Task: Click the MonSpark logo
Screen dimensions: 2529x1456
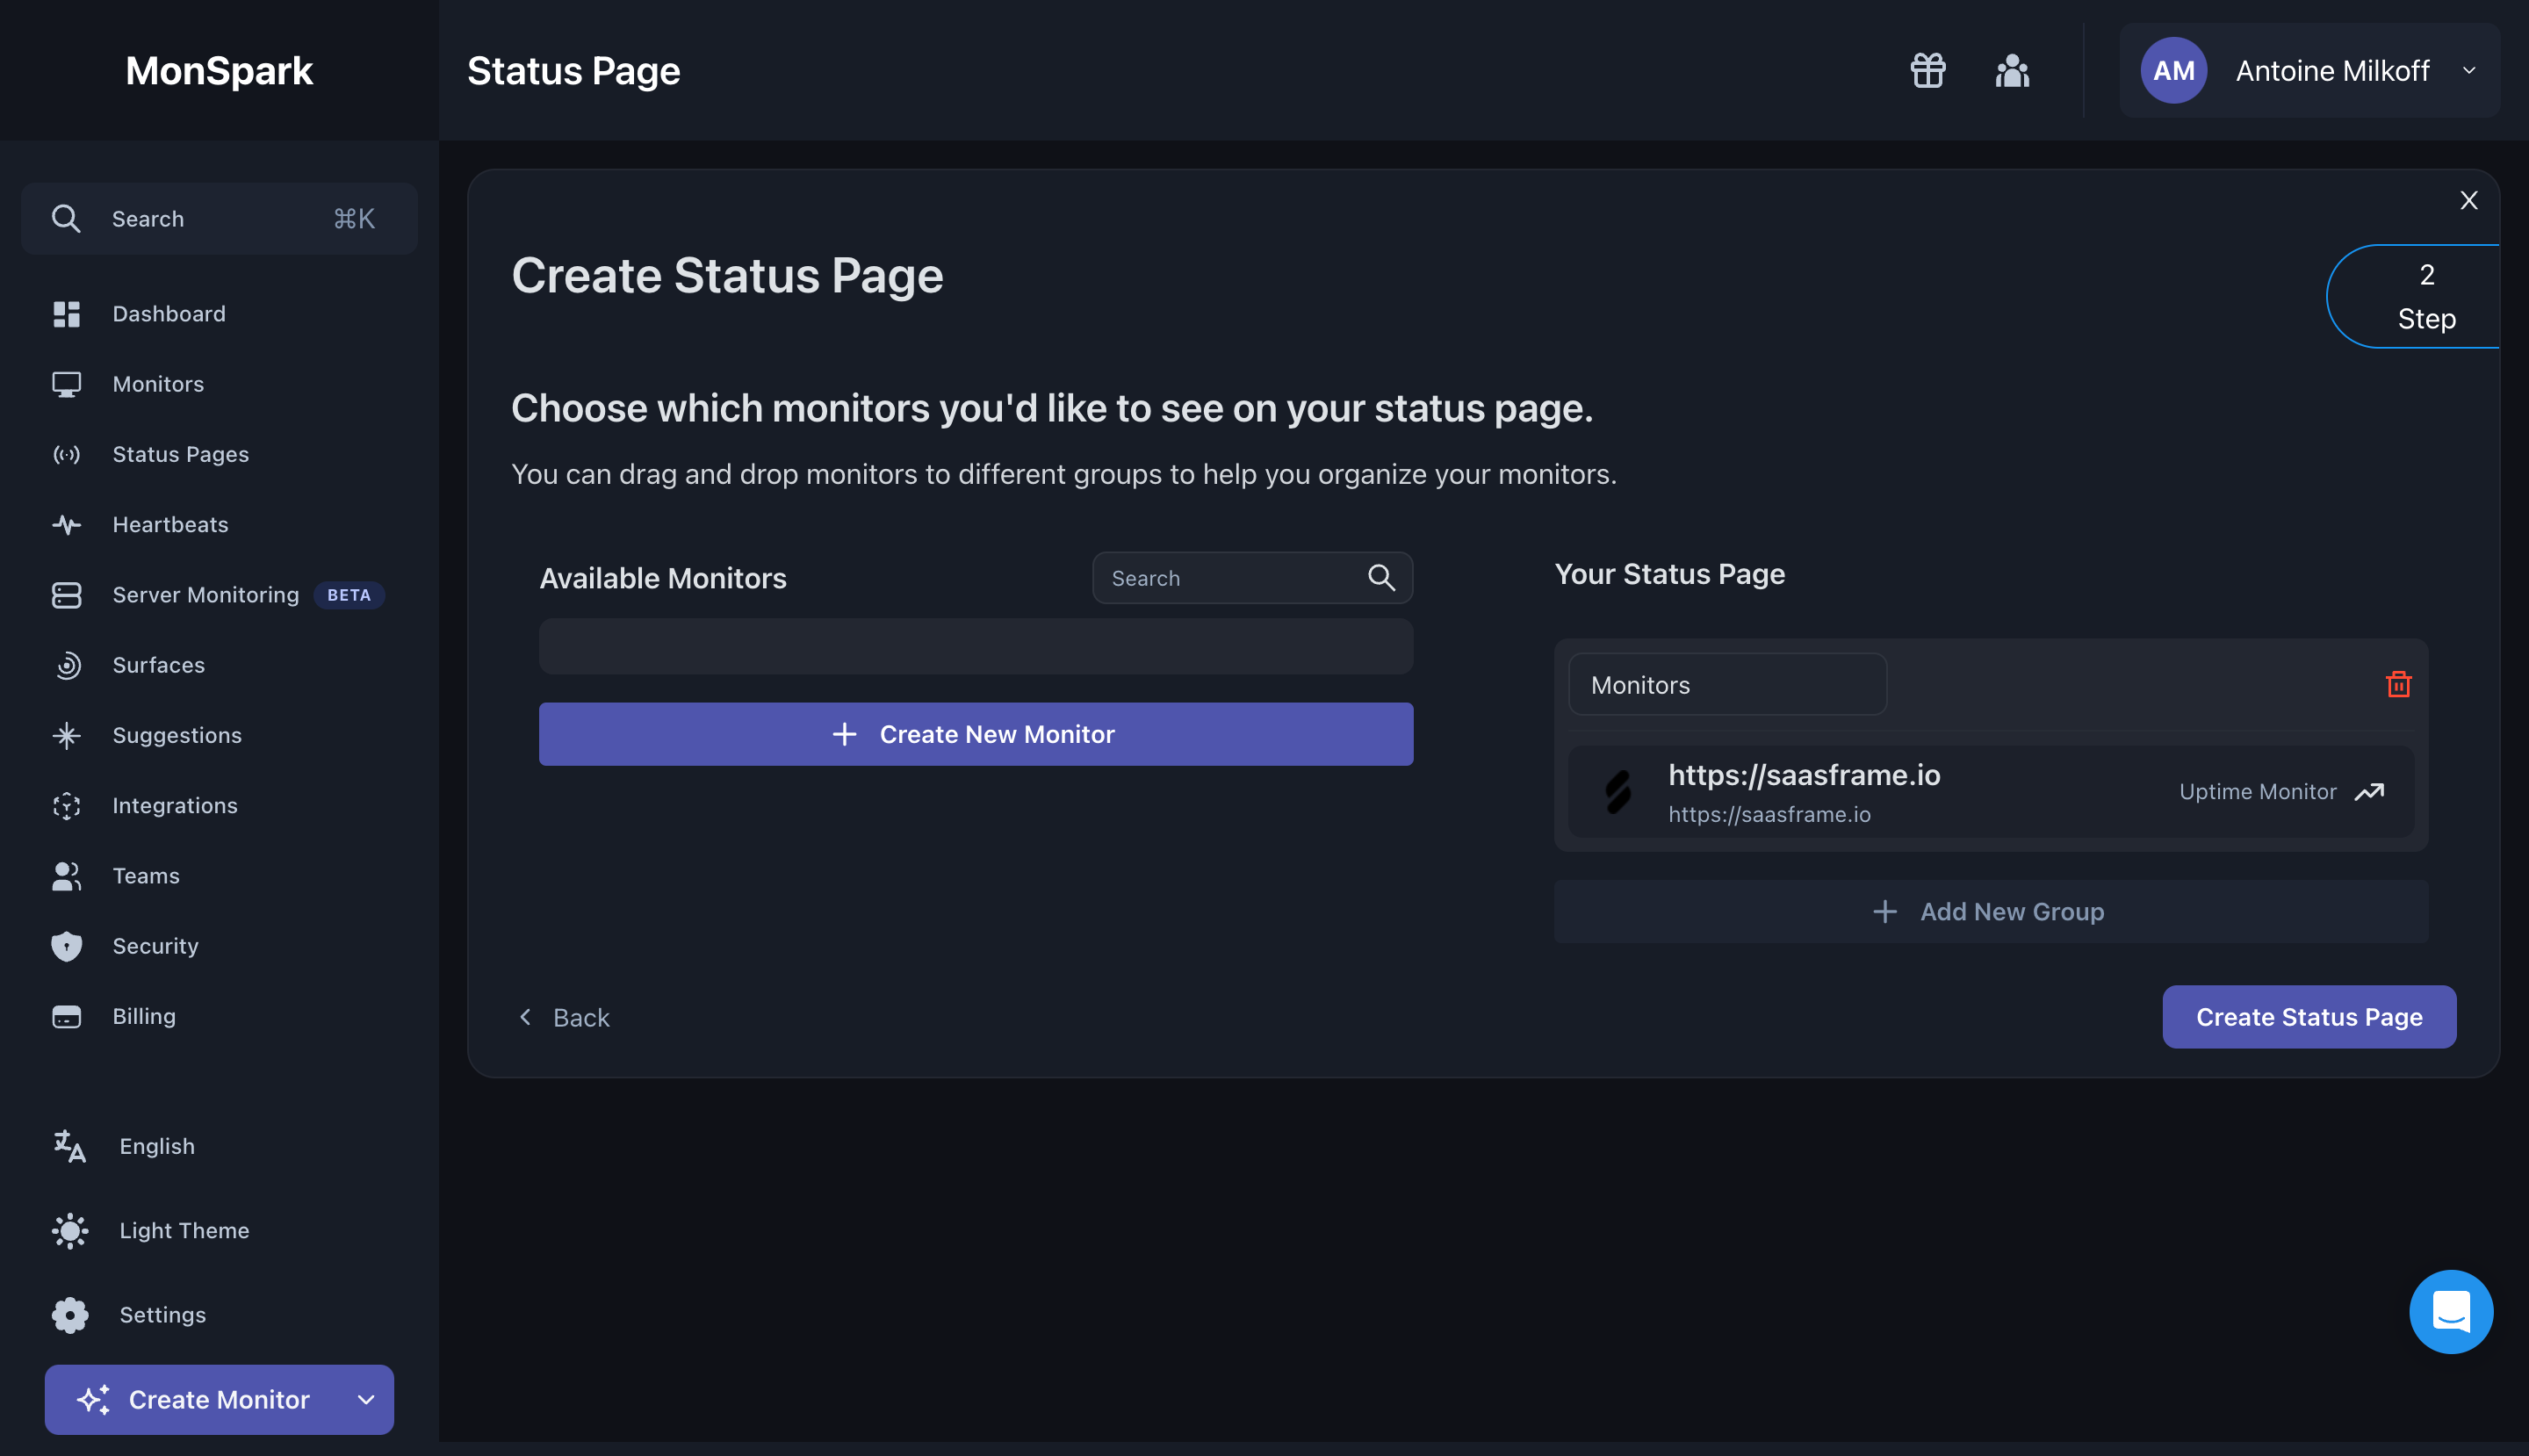Action: [219, 71]
